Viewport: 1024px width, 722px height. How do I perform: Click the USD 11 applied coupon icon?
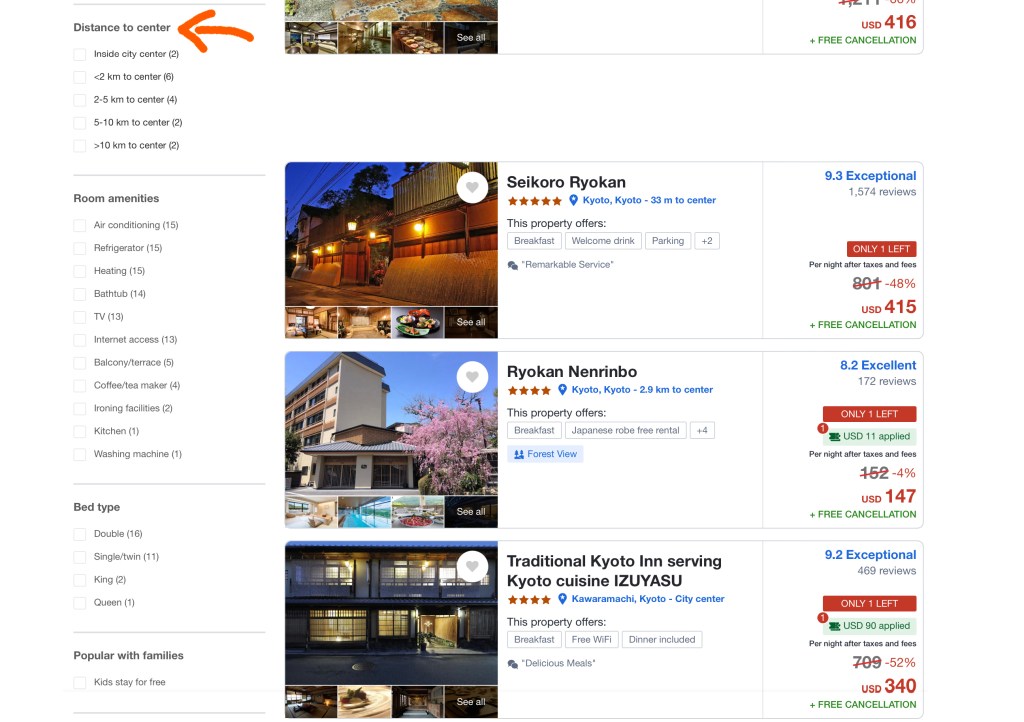coord(833,437)
